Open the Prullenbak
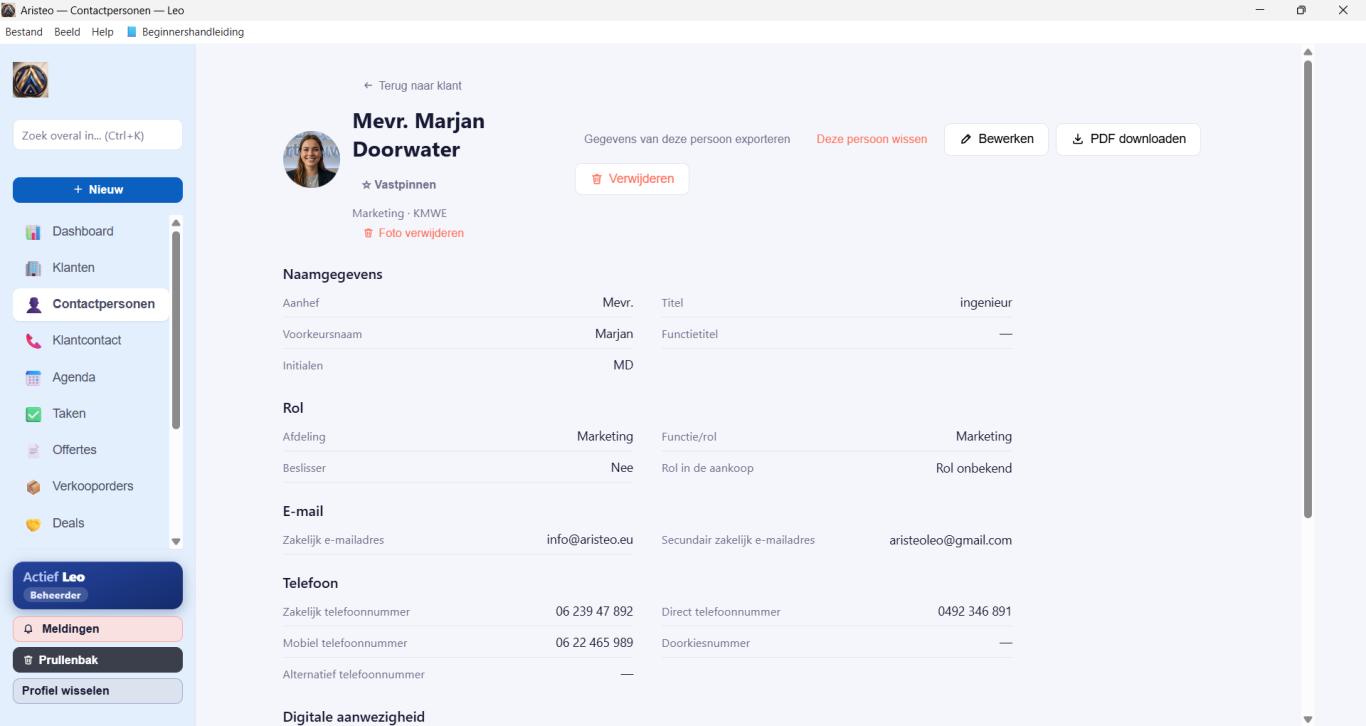 pyautogui.click(x=98, y=660)
